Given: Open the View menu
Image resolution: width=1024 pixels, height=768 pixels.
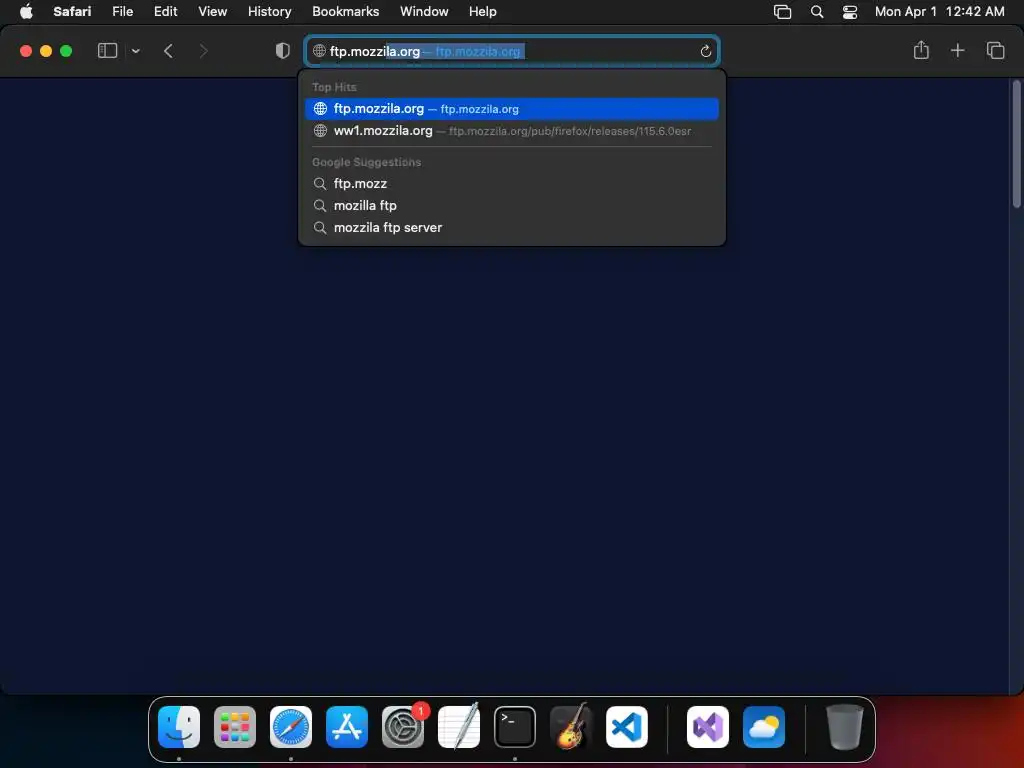Looking at the screenshot, I should click(x=212, y=11).
